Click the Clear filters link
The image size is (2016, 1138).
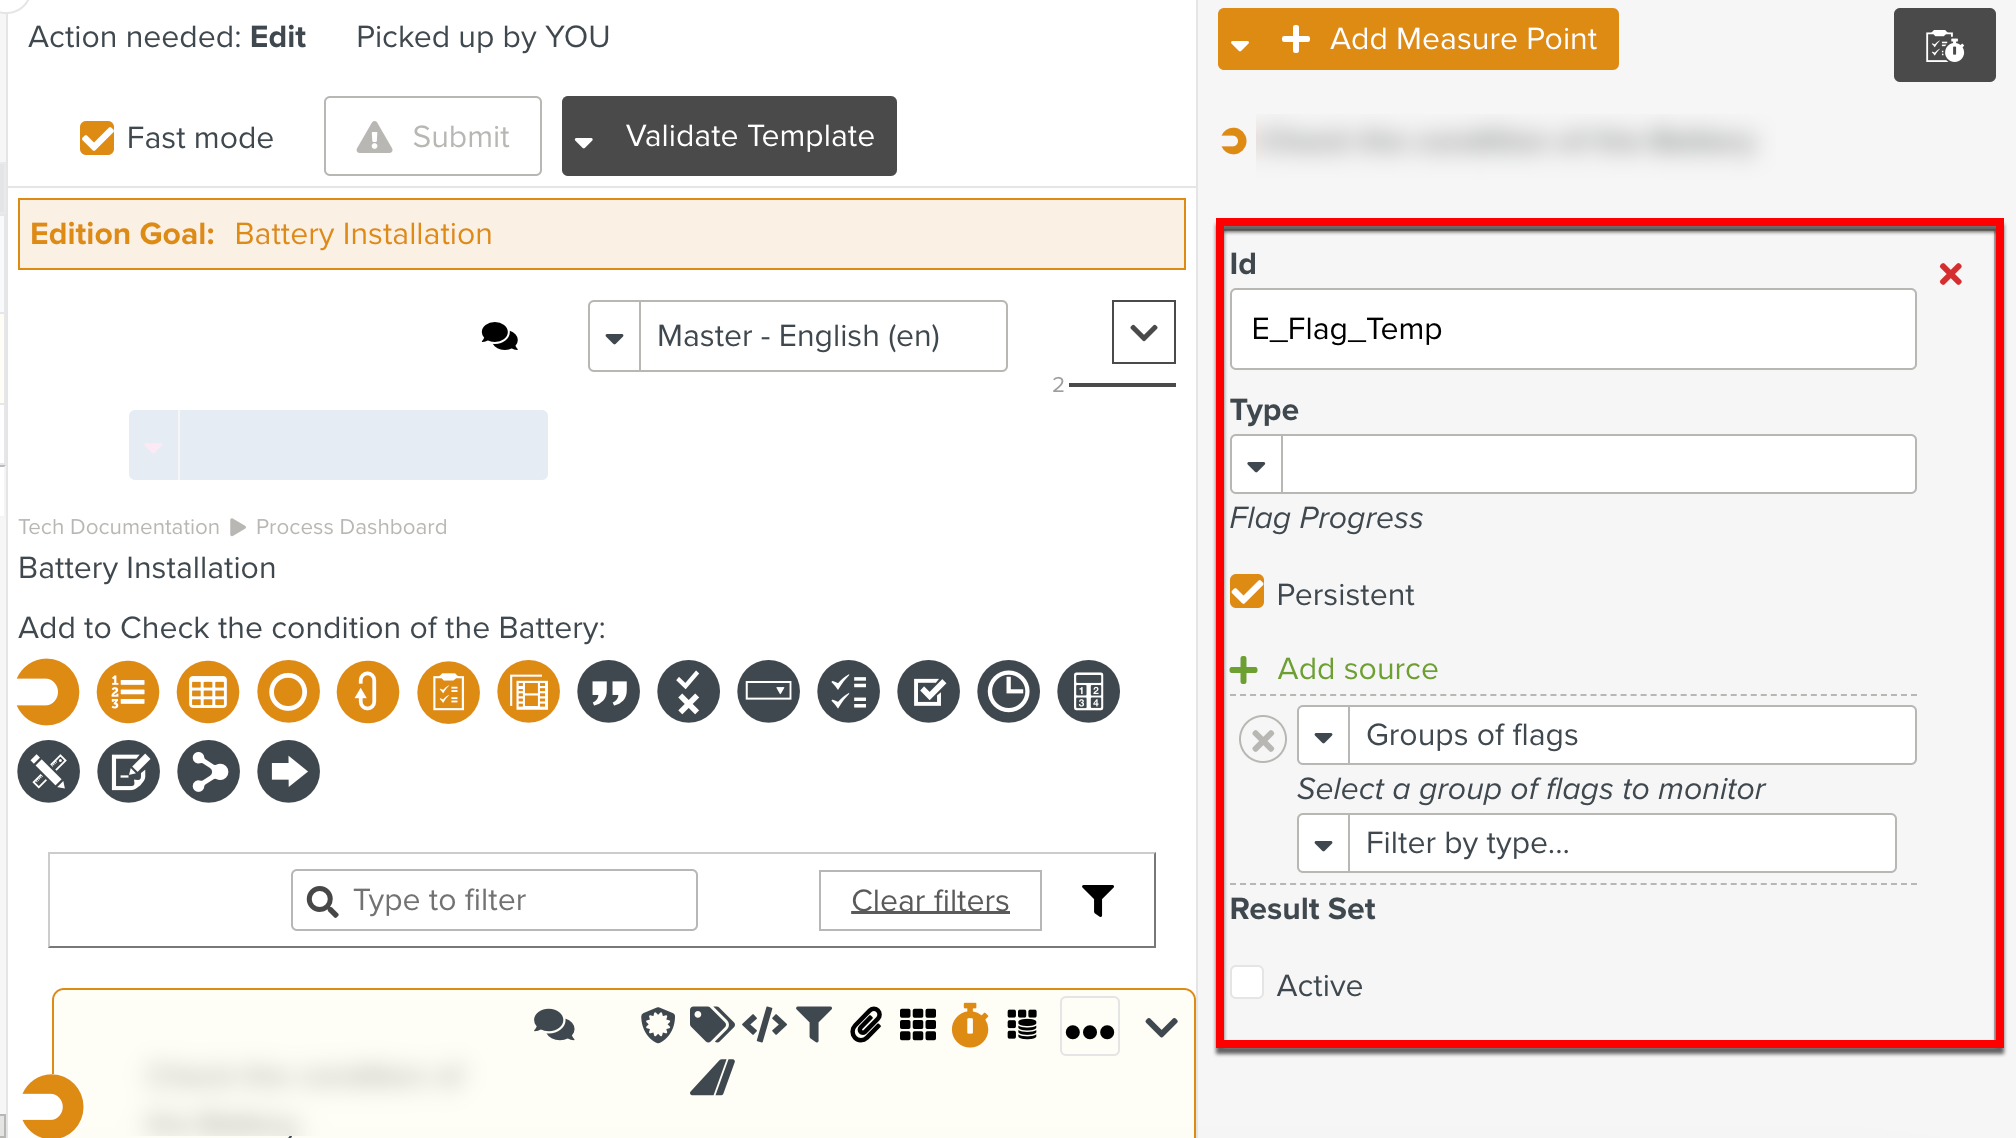pos(930,900)
